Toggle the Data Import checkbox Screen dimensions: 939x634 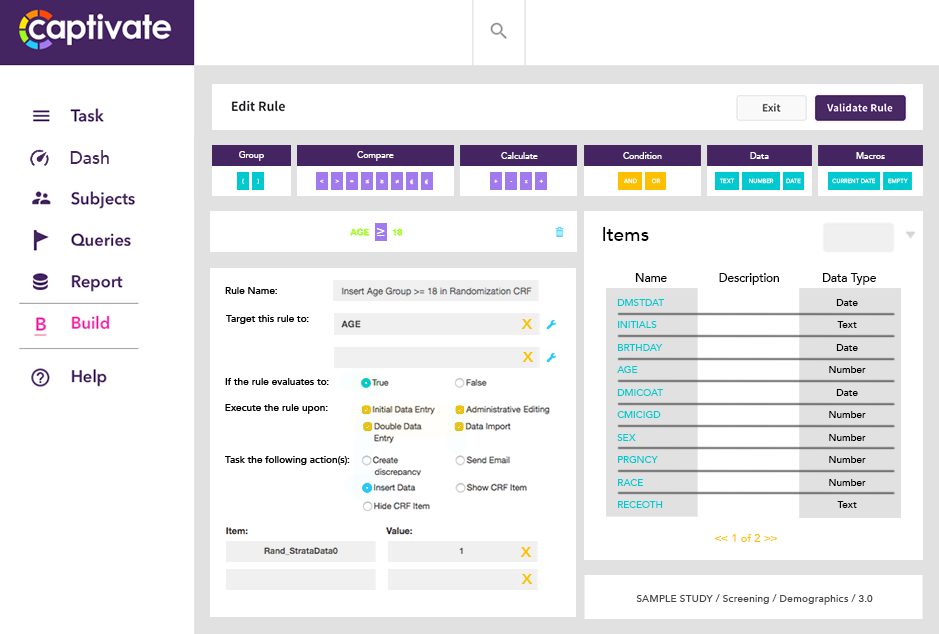click(459, 426)
